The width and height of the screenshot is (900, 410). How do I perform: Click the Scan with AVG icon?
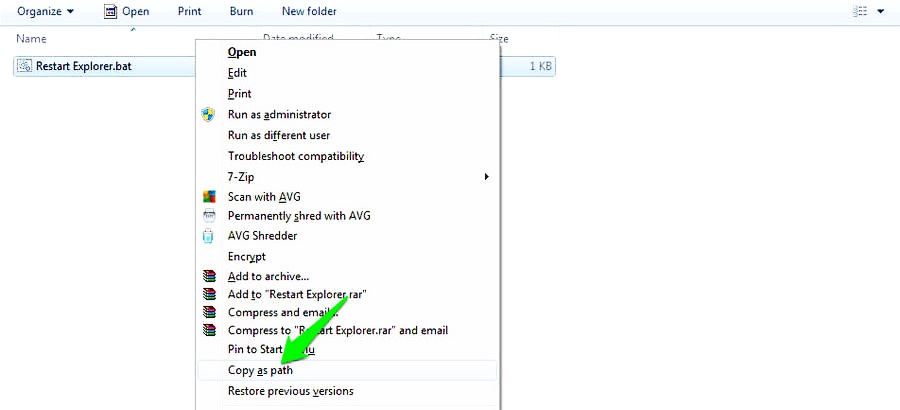[x=209, y=197]
